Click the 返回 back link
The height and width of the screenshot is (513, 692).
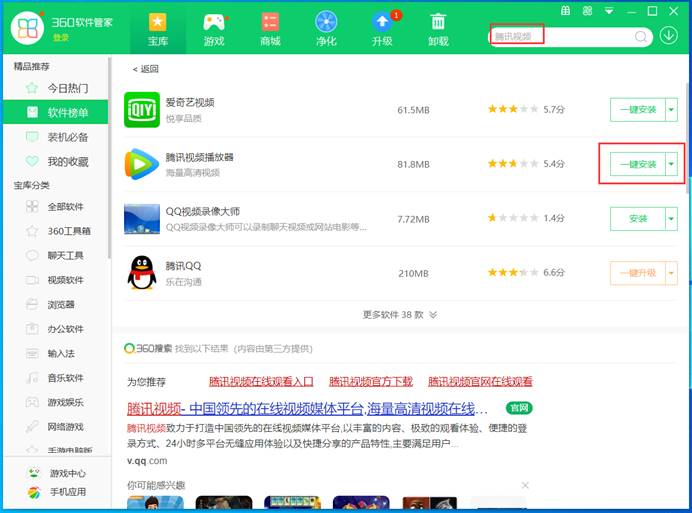pyautogui.click(x=146, y=69)
